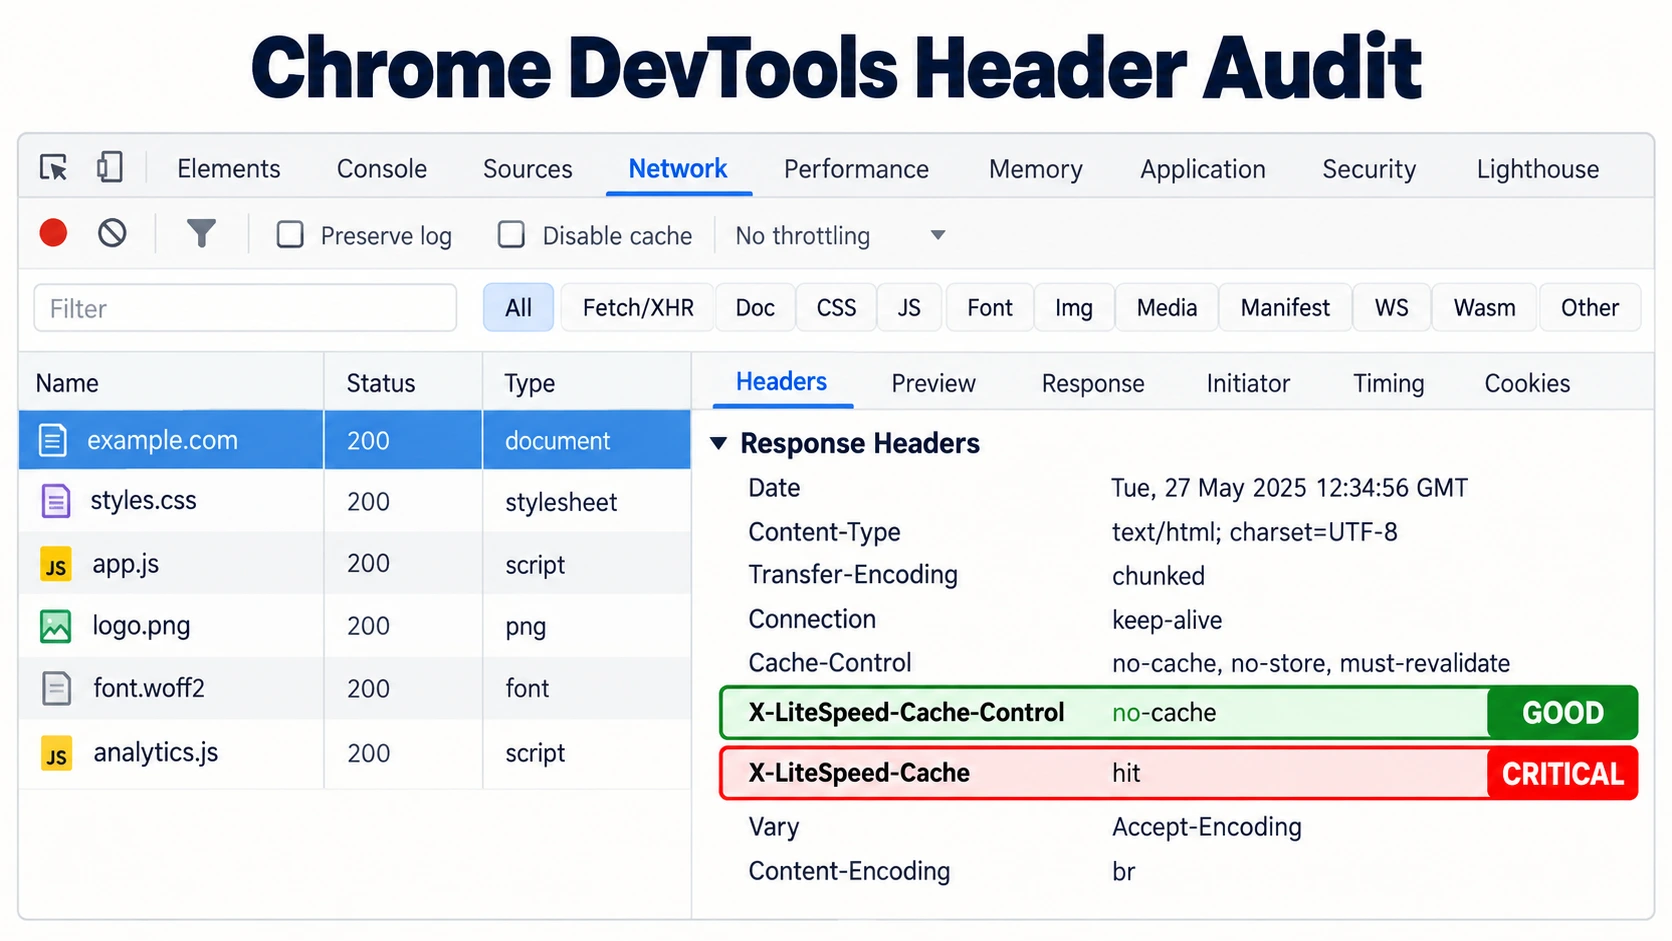The width and height of the screenshot is (1672, 941).
Task: Click the app.js JS icon
Action: click(56, 565)
